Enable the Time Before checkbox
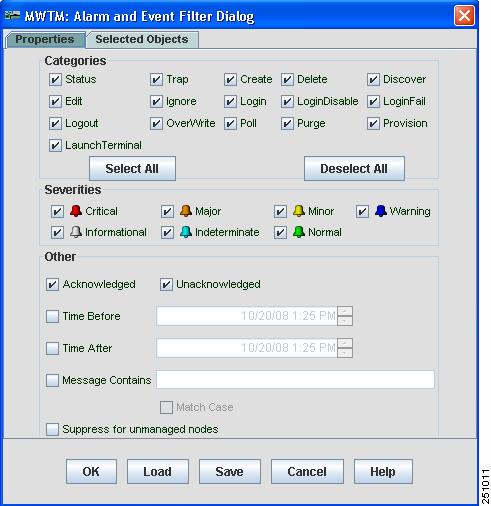The width and height of the screenshot is (491, 506). click(x=52, y=316)
